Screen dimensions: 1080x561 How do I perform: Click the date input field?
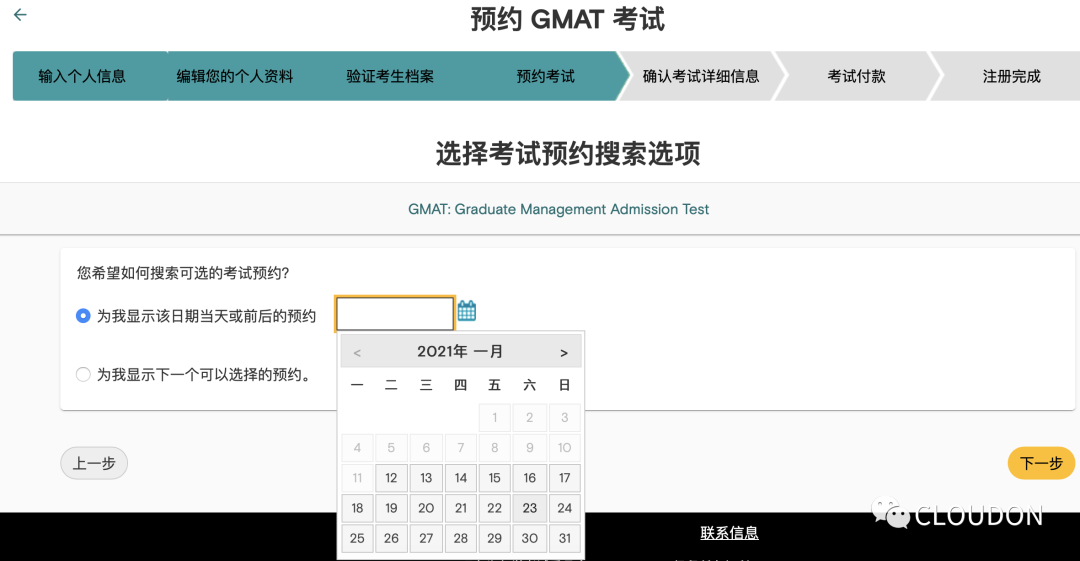coord(395,314)
